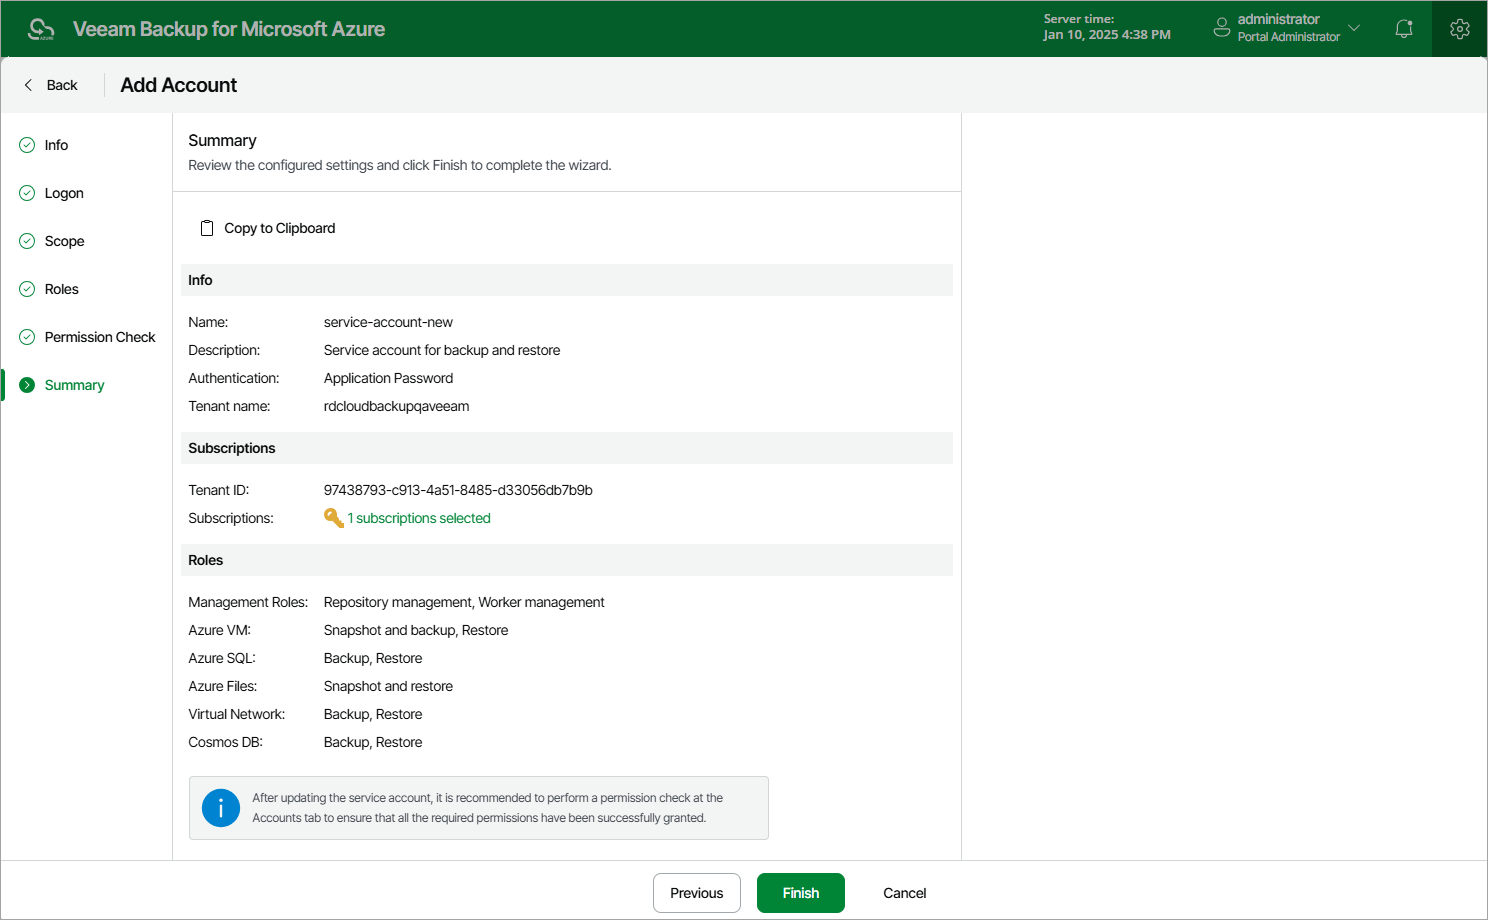The height and width of the screenshot is (920, 1488).
Task: Click the Portal Administrator role label
Action: [x=1289, y=37]
